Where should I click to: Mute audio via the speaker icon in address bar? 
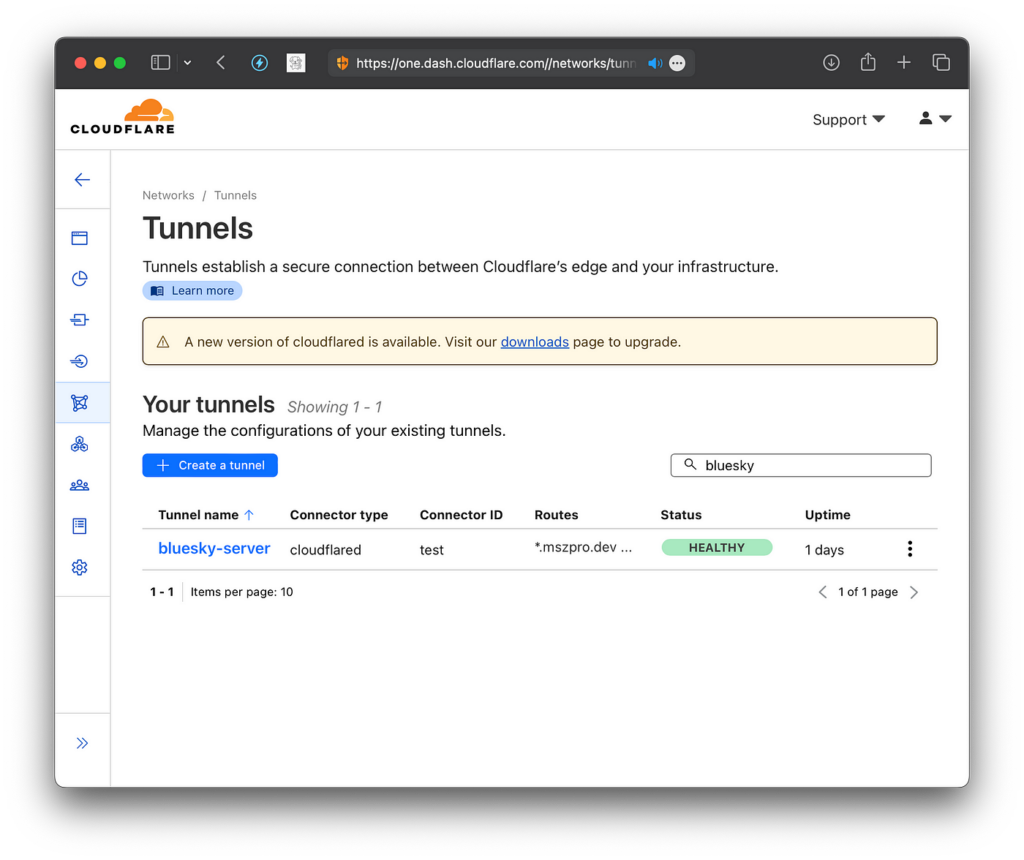tap(654, 62)
